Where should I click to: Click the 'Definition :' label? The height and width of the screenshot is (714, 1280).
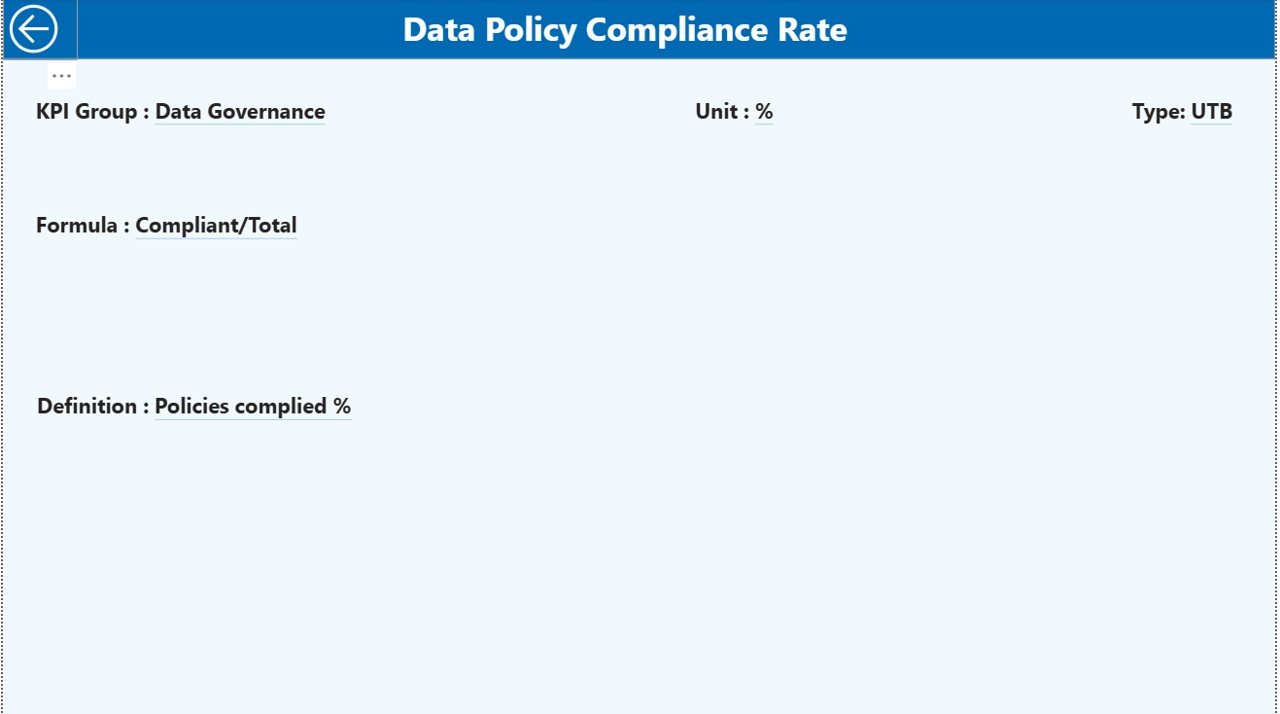point(88,406)
